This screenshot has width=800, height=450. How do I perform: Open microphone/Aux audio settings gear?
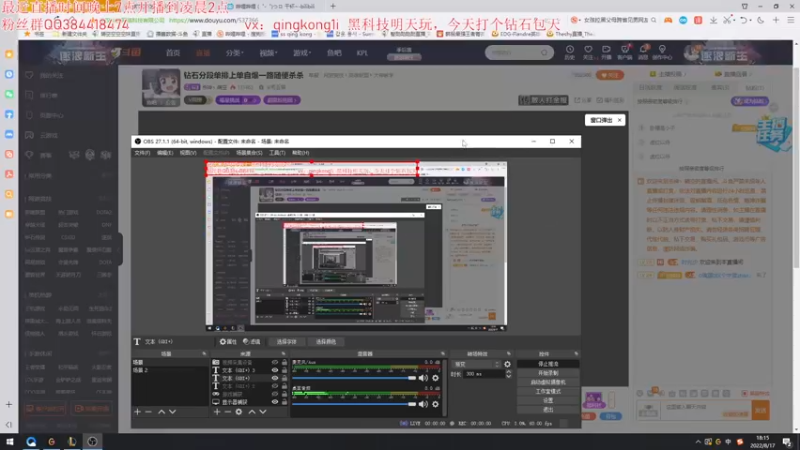(x=435, y=378)
